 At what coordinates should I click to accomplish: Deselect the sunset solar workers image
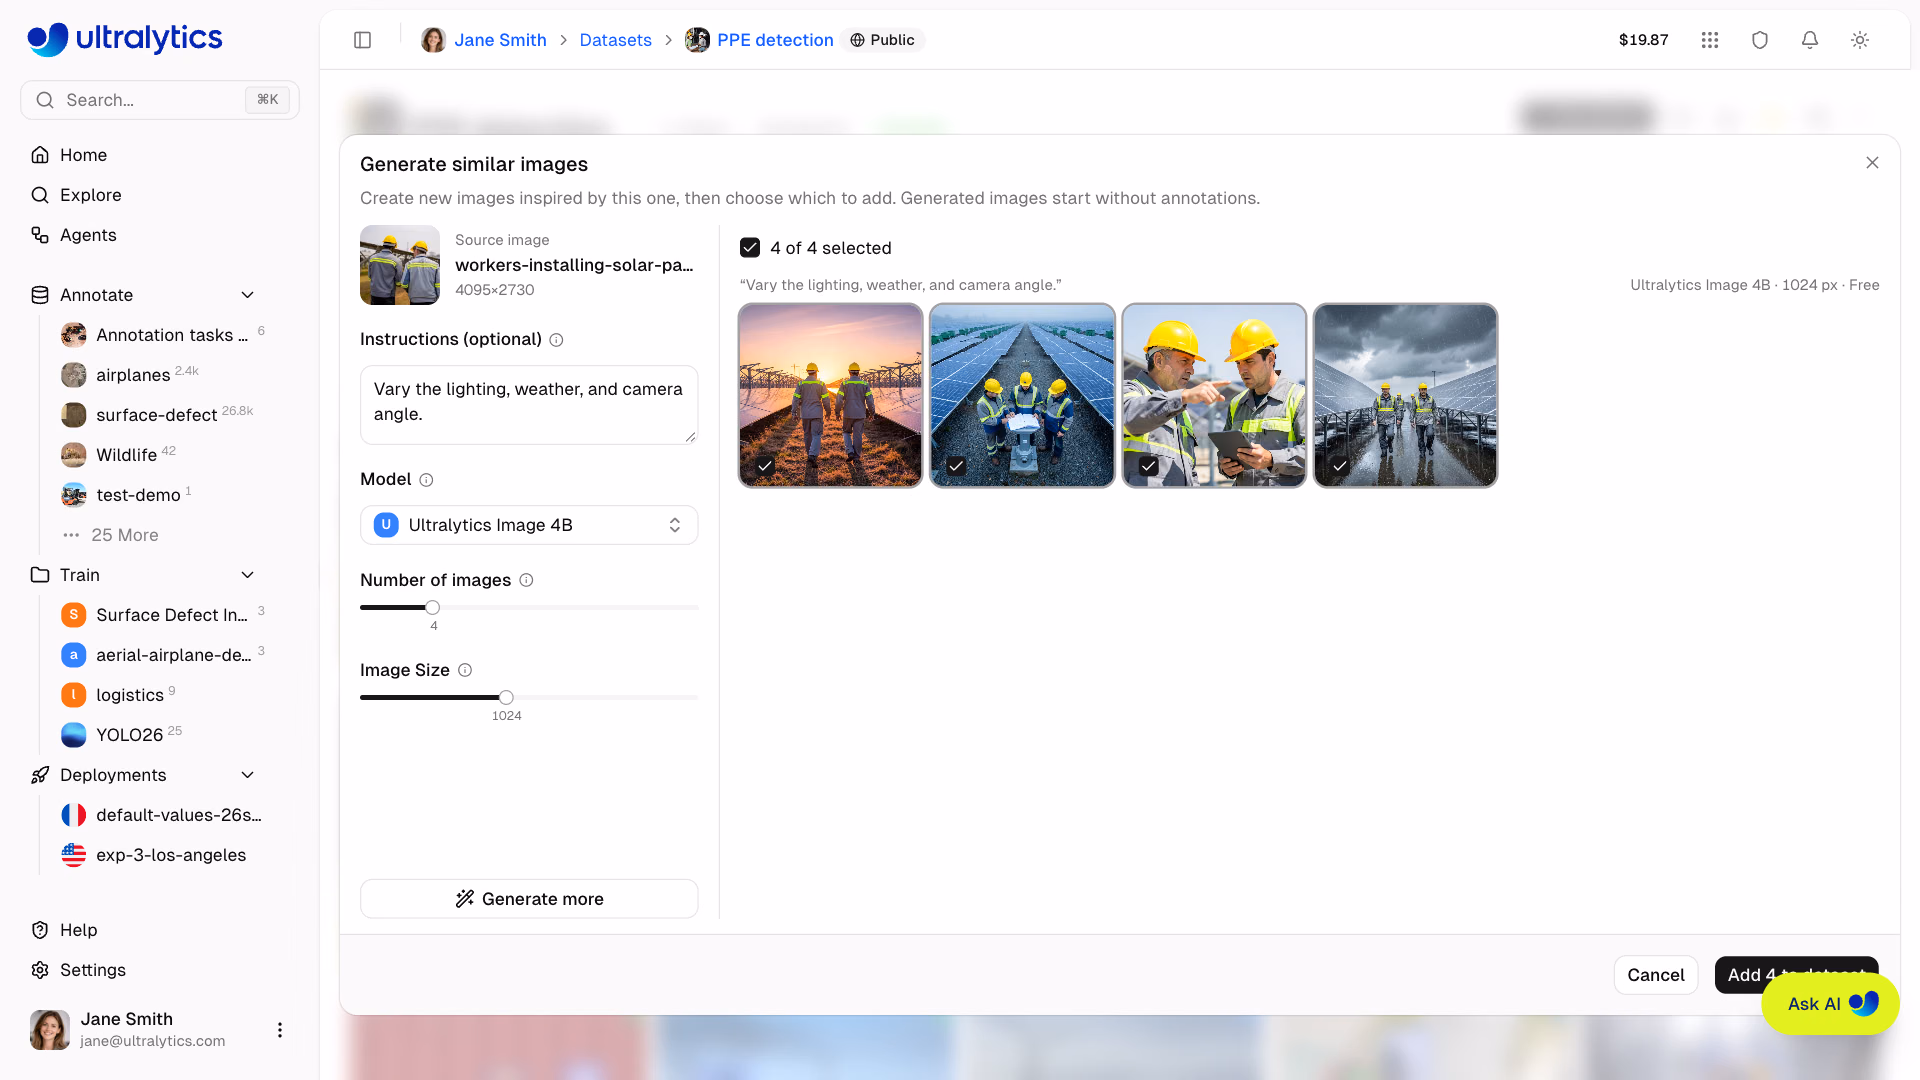point(830,396)
